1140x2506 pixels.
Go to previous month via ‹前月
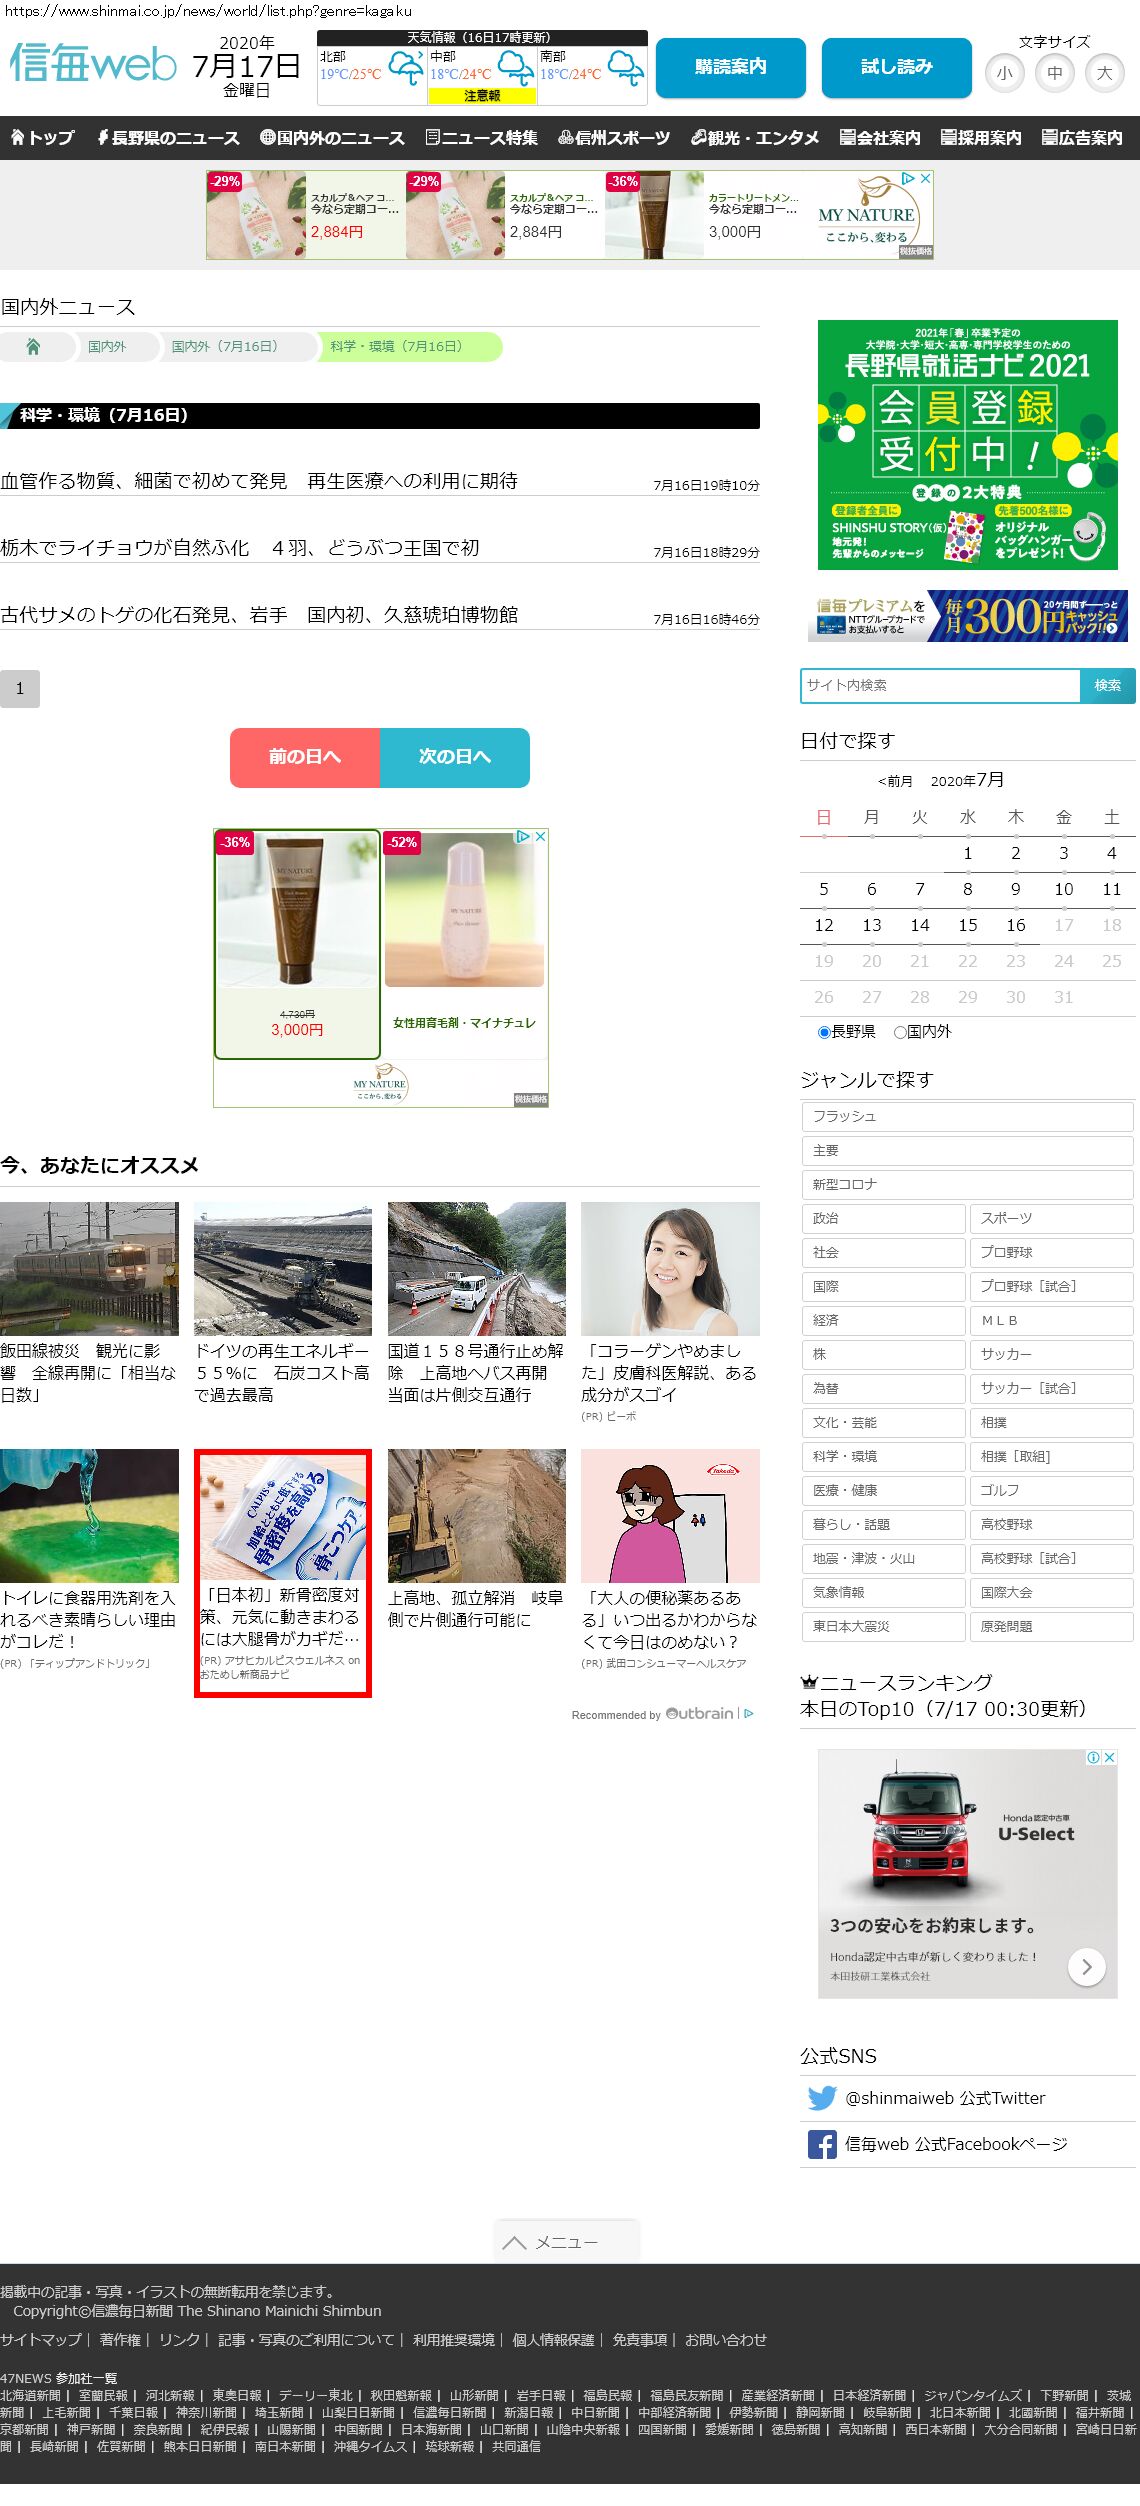coord(895,781)
